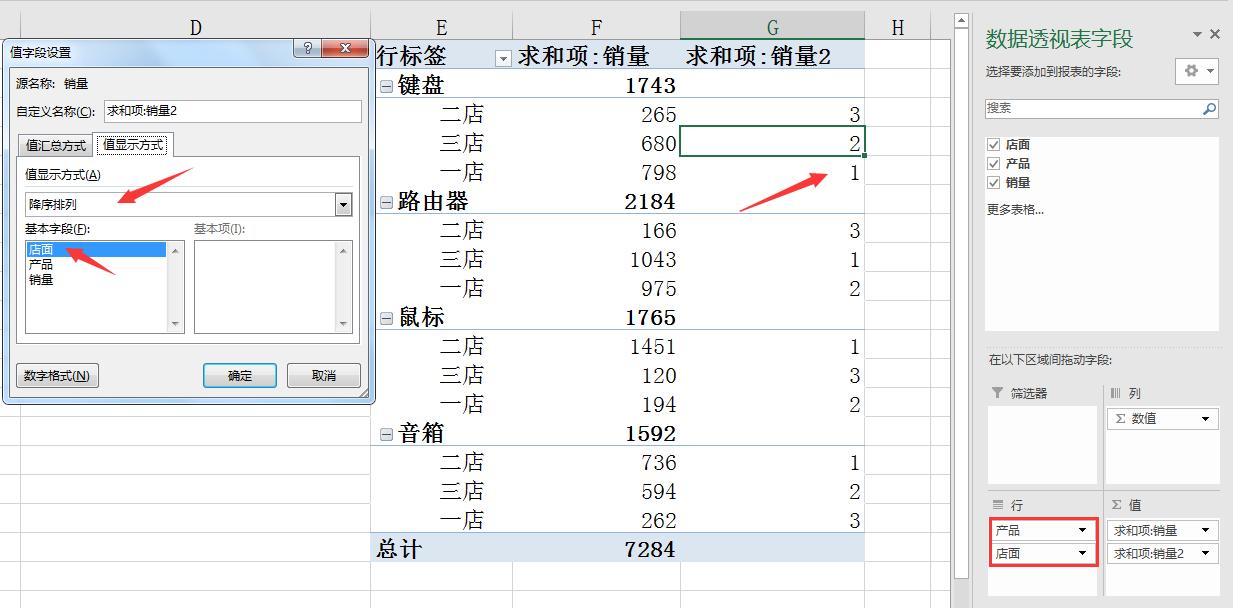The width and height of the screenshot is (1233, 608).
Task: Close the PivotTable fields pane
Action: (x=1215, y=35)
